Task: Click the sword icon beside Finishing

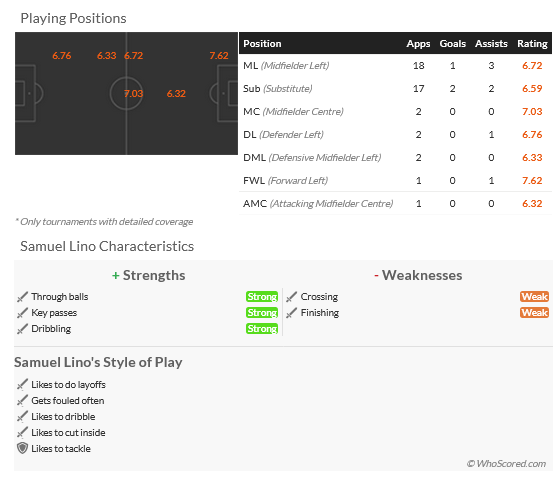Action: point(291,313)
